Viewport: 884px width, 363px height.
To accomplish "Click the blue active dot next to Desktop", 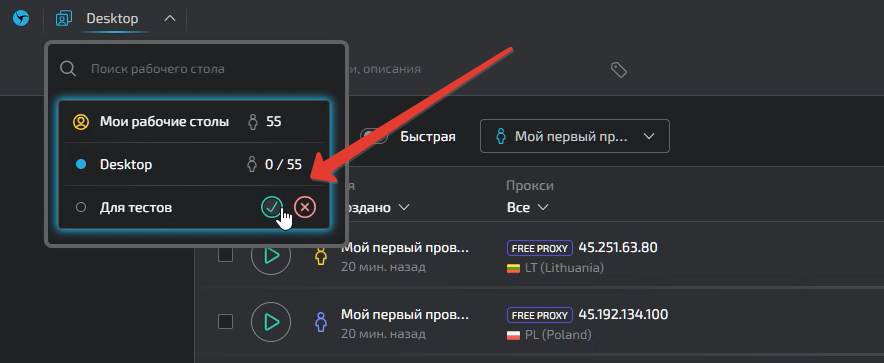I will coord(81,165).
